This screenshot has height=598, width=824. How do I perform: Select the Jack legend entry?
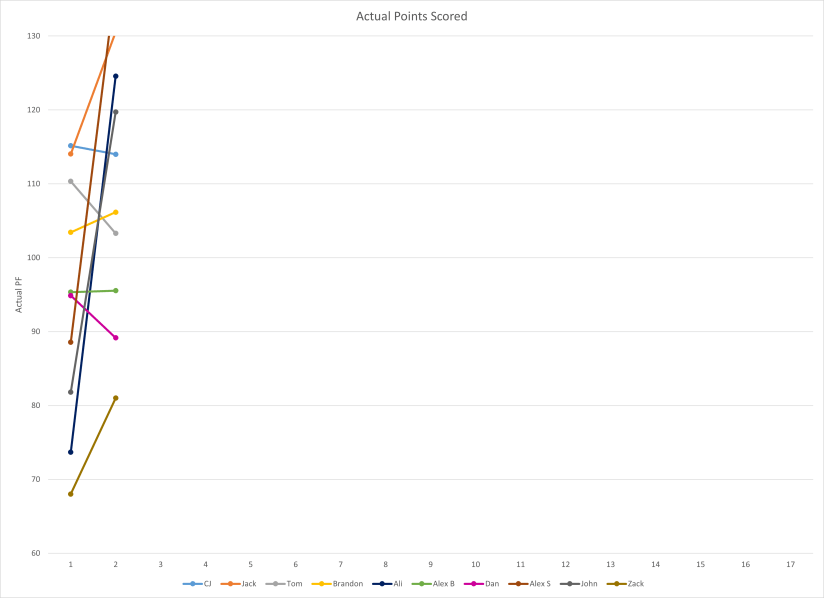243,583
